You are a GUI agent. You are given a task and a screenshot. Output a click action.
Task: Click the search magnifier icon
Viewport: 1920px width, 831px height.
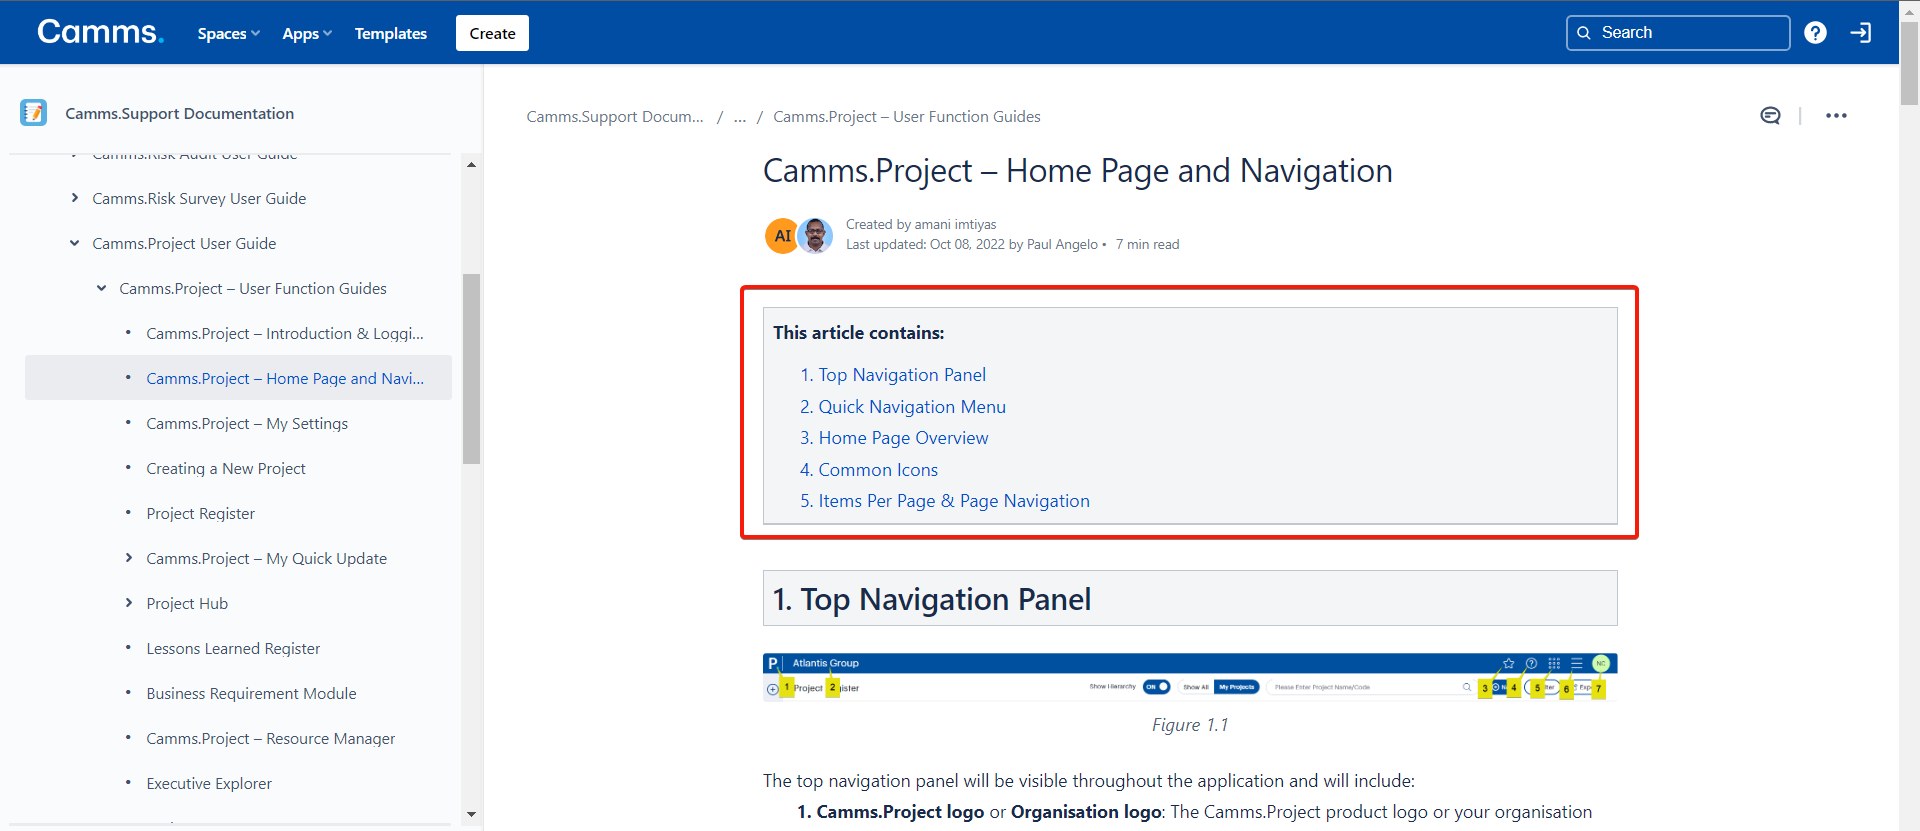click(x=1584, y=33)
